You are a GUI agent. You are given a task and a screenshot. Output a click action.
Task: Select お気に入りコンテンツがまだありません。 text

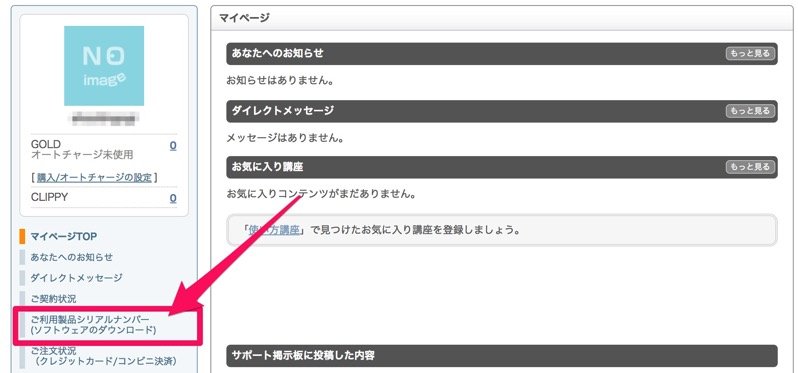click(x=321, y=194)
